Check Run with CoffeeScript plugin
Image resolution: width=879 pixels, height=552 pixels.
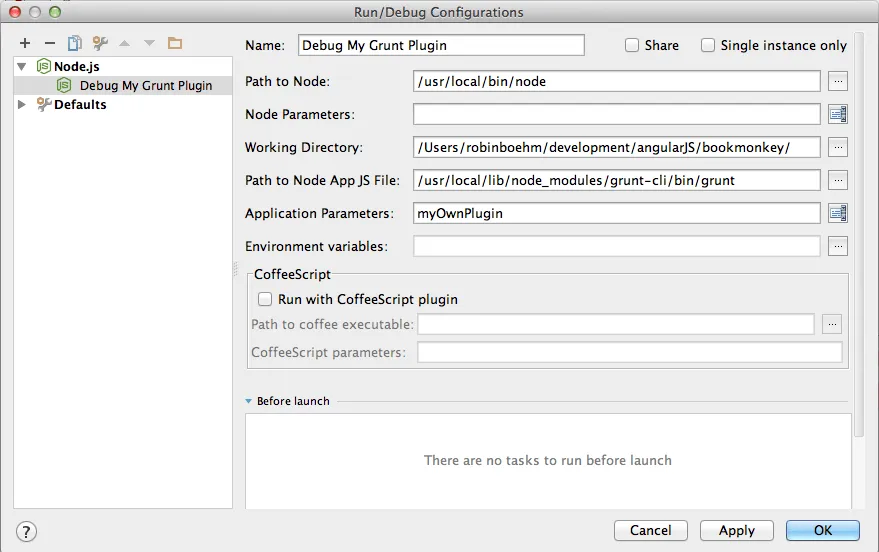(x=265, y=299)
